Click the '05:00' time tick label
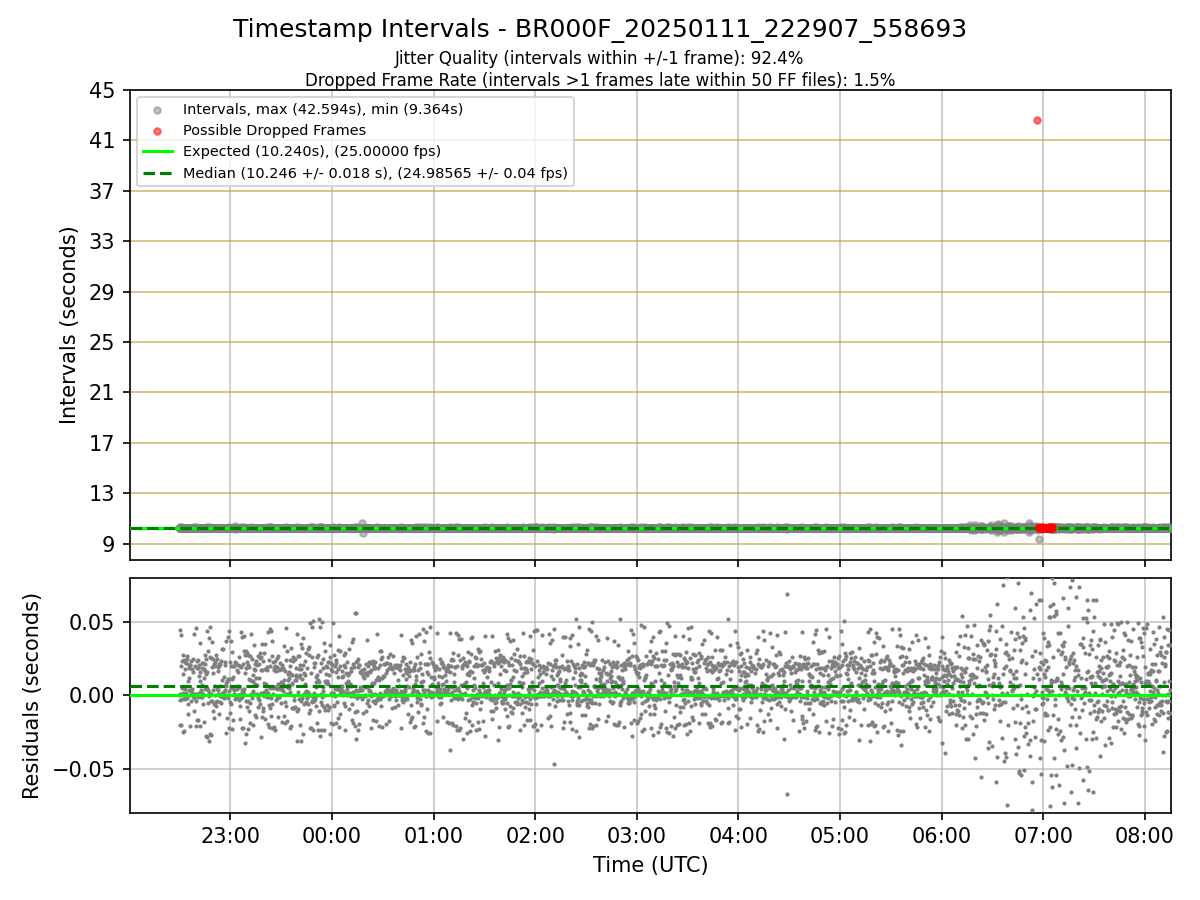This screenshot has width=1200, height=900. (839, 835)
